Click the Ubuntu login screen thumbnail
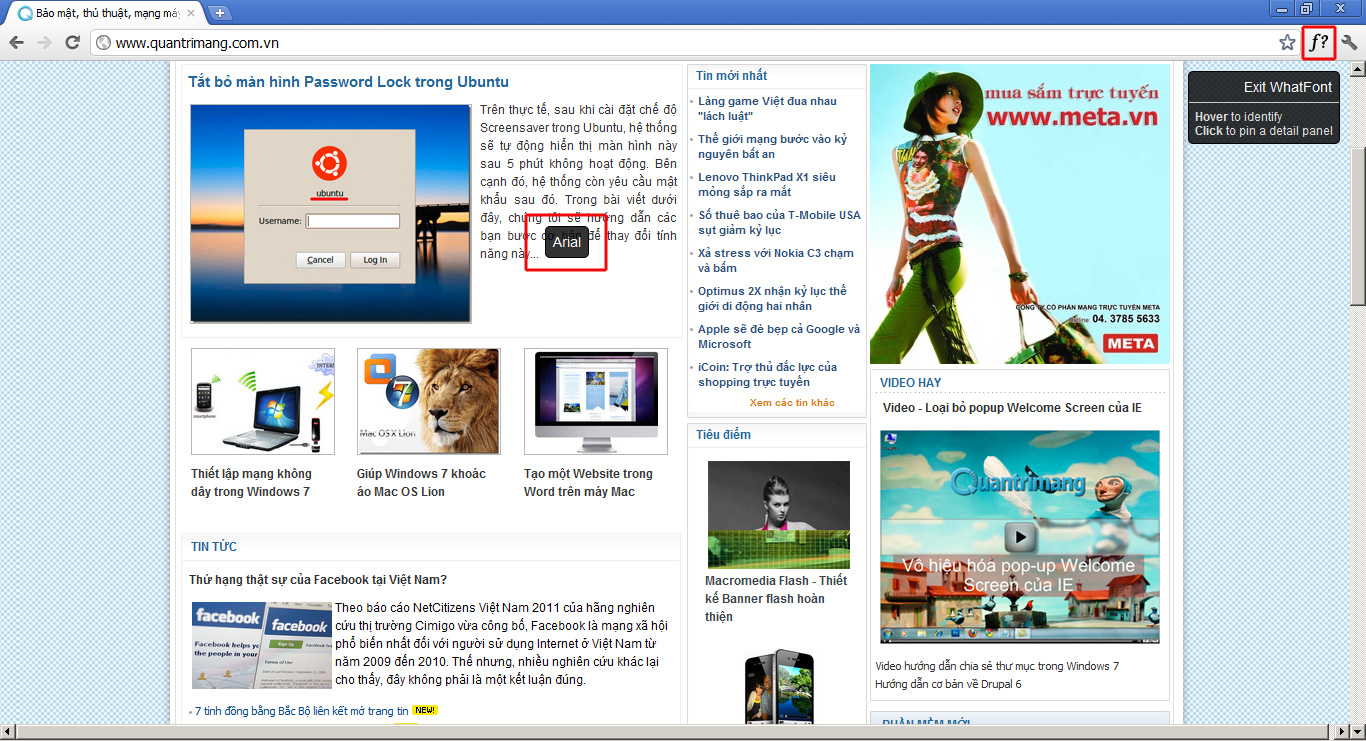Image resolution: width=1366 pixels, height=741 pixels. click(330, 214)
